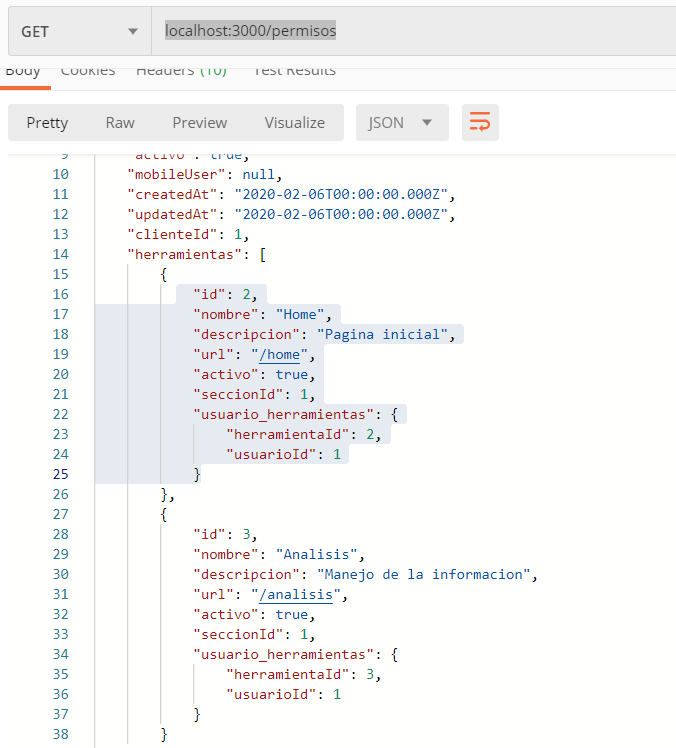Go to the Test Results tab
Screen dimensions: 676x748
tap(294, 71)
